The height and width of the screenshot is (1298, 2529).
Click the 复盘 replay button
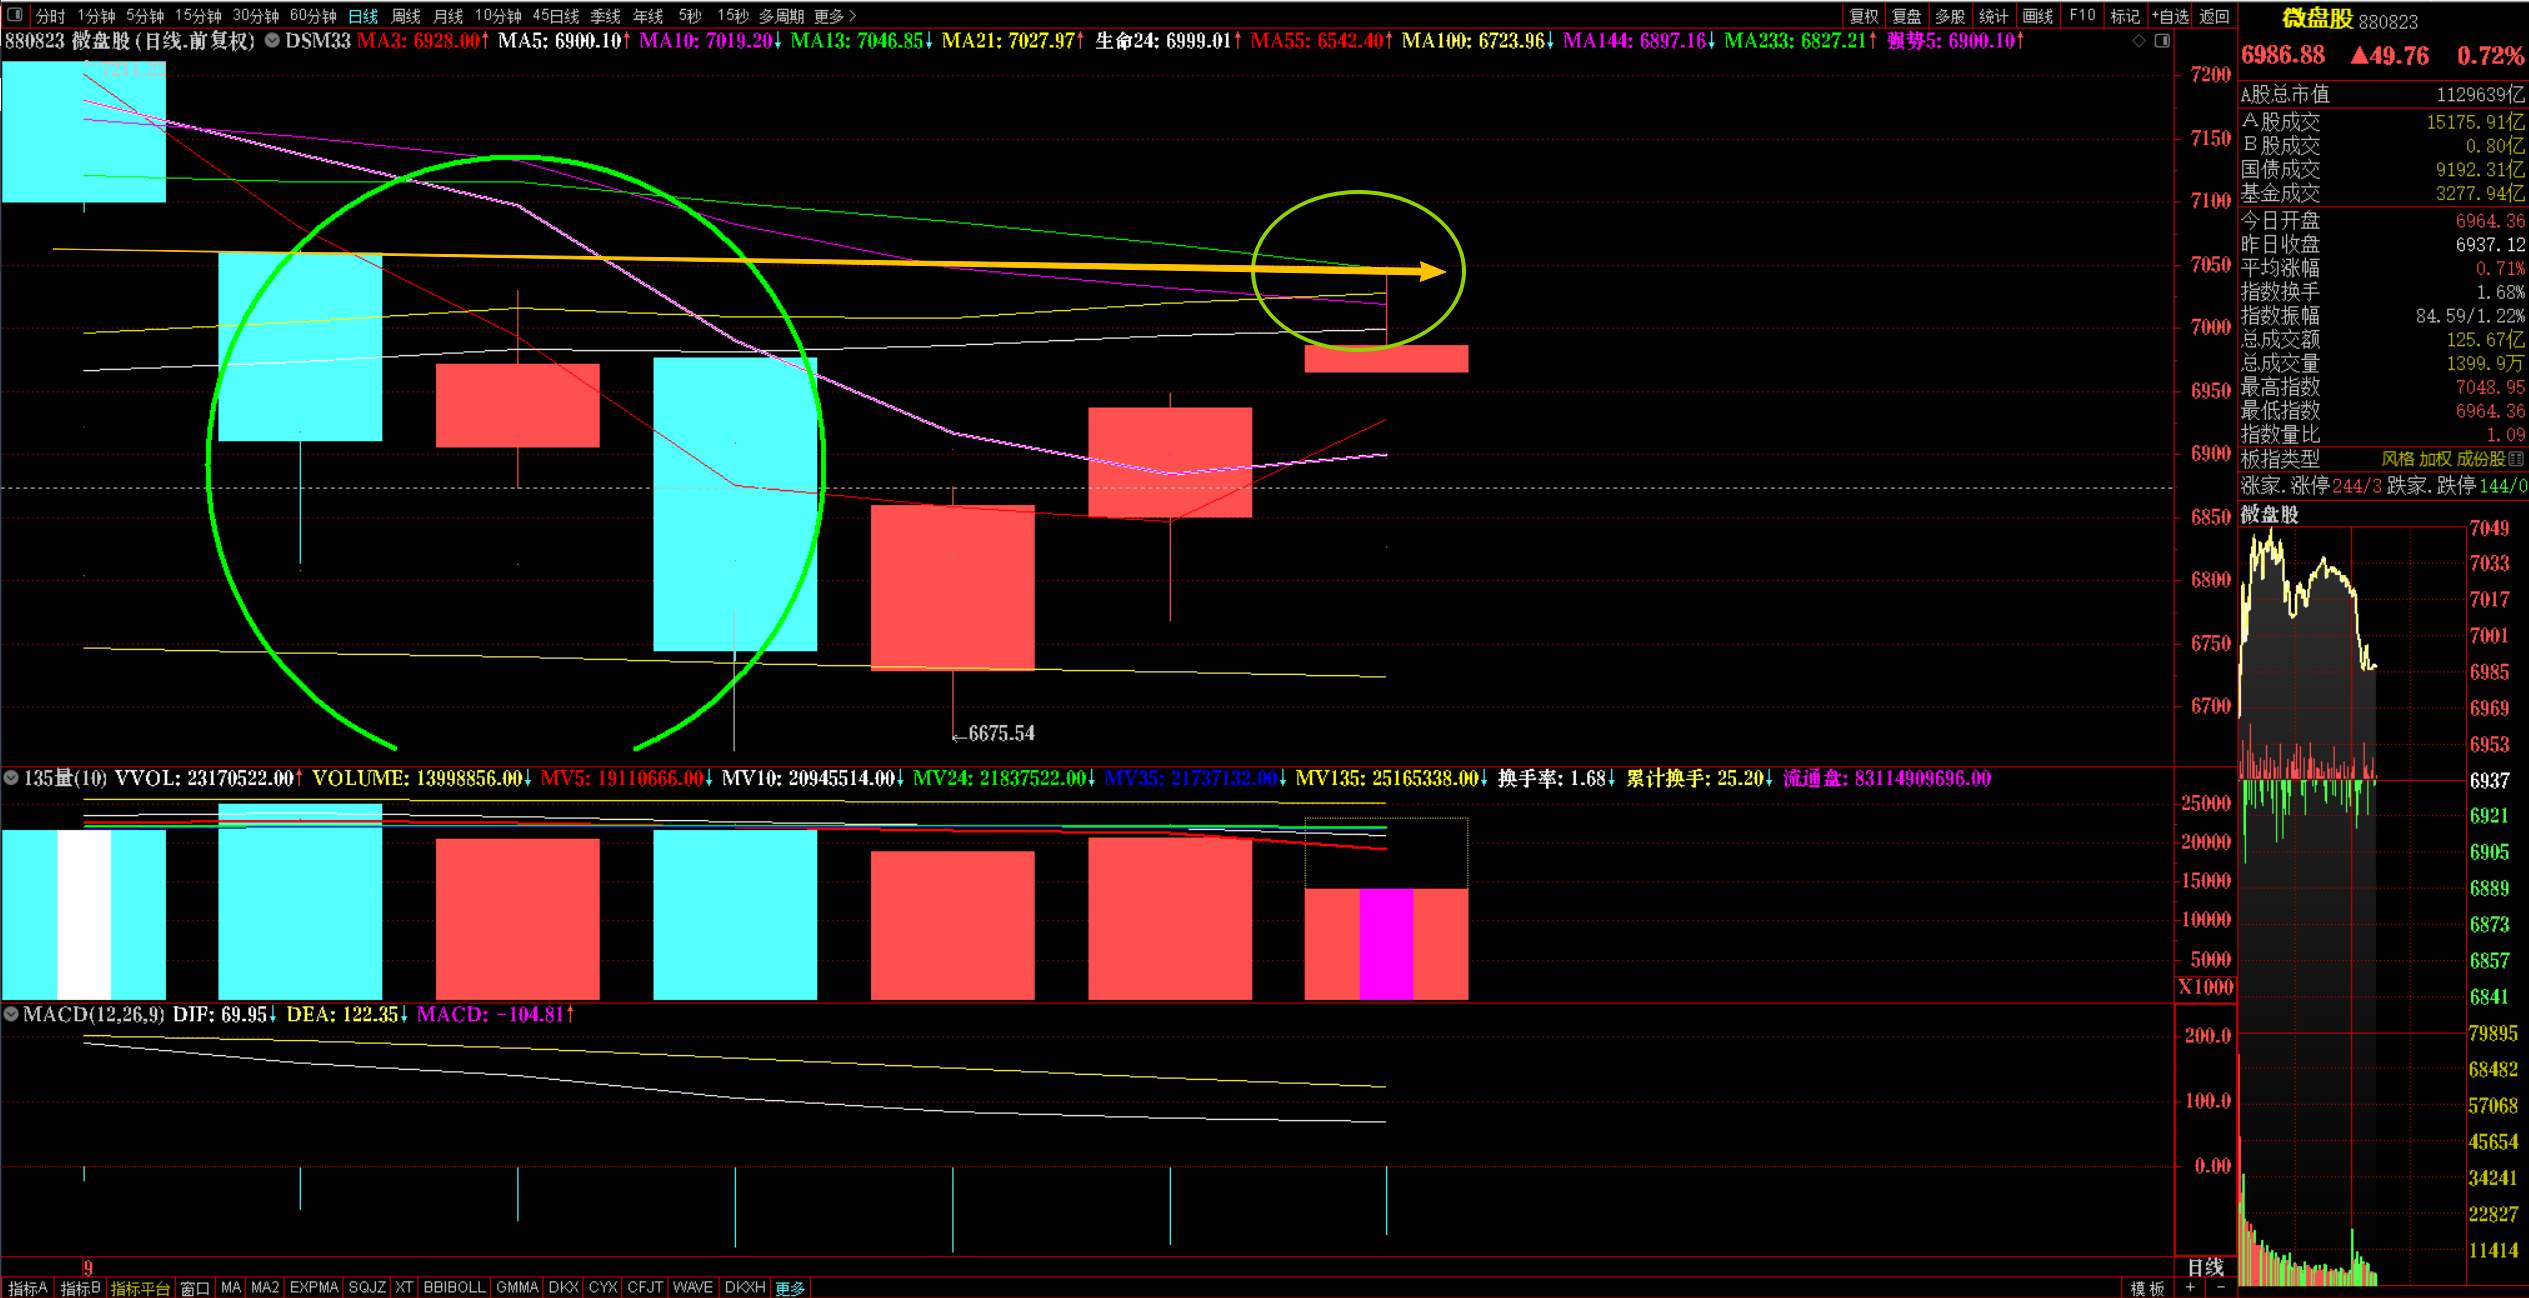(1907, 16)
